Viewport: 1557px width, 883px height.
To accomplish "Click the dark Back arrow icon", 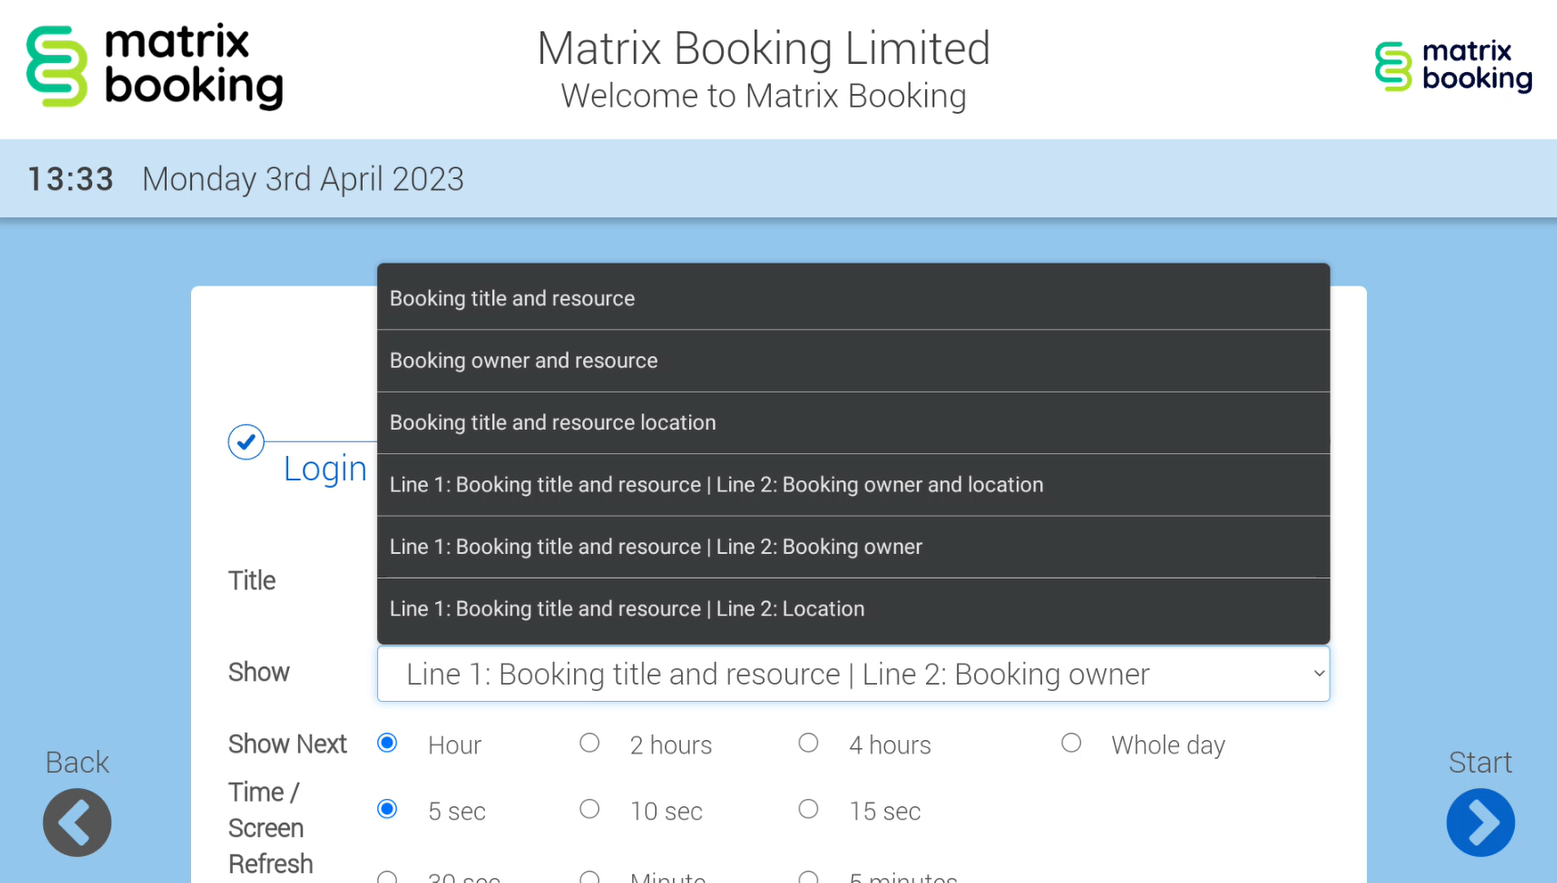I will tap(77, 822).
